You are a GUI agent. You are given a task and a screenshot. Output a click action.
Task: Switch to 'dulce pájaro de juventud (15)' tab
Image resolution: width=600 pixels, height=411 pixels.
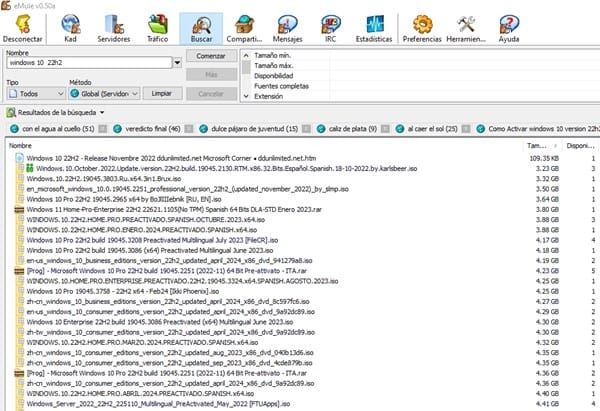coord(254,129)
